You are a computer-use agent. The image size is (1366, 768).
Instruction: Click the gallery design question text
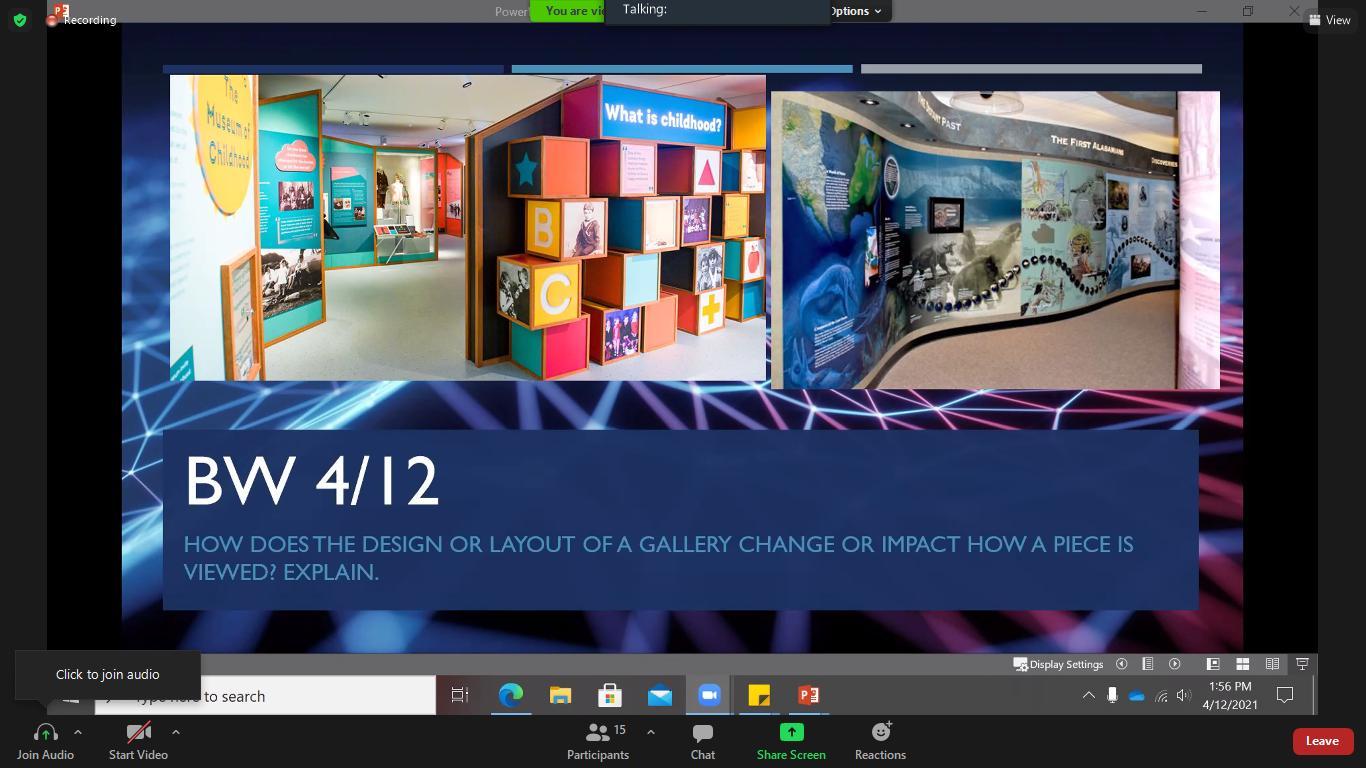click(x=659, y=558)
